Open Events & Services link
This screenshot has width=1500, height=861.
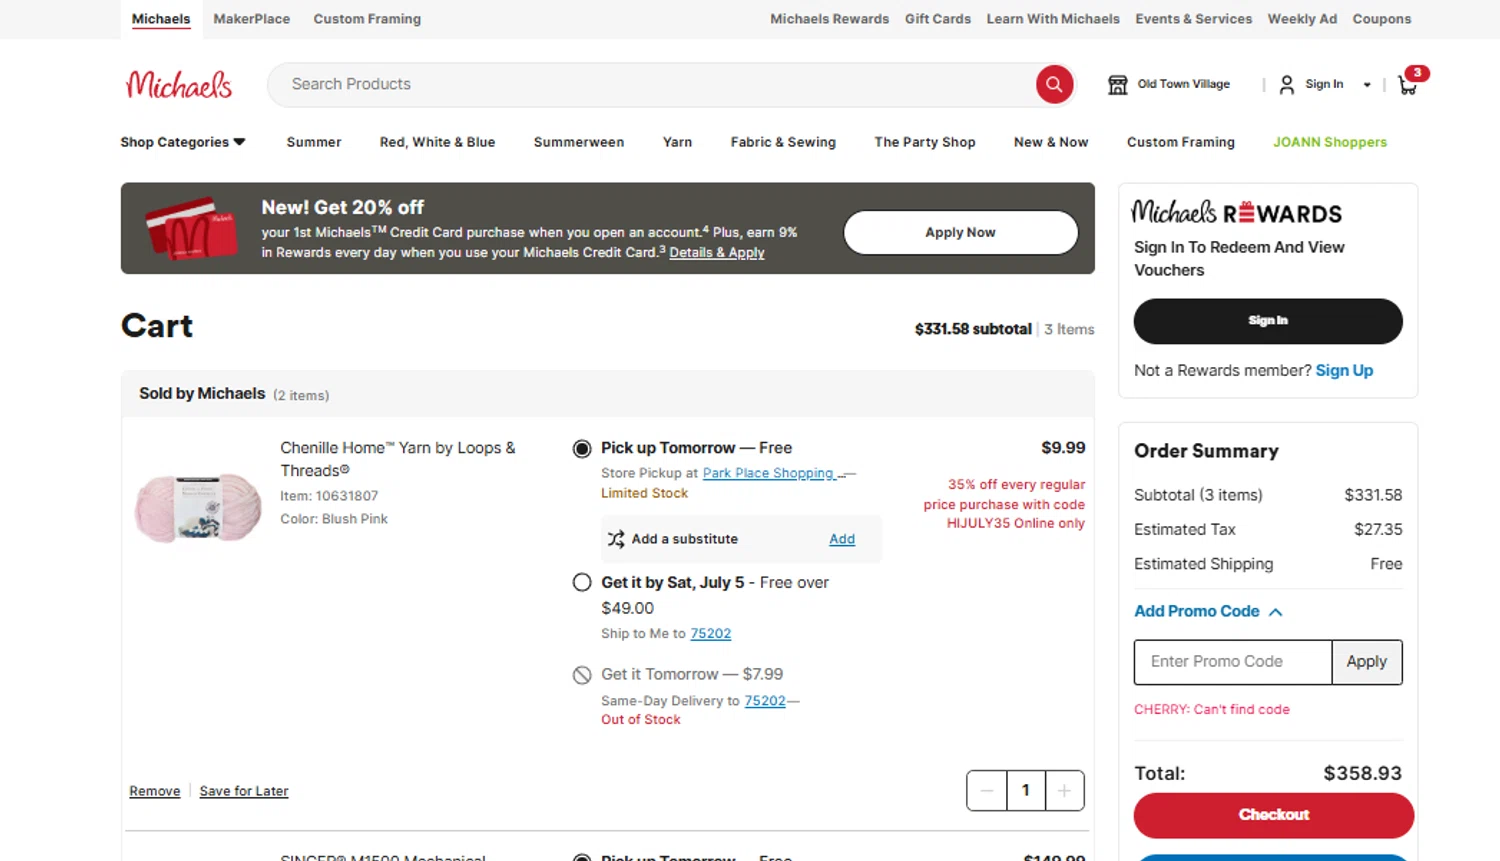[x=1193, y=19]
